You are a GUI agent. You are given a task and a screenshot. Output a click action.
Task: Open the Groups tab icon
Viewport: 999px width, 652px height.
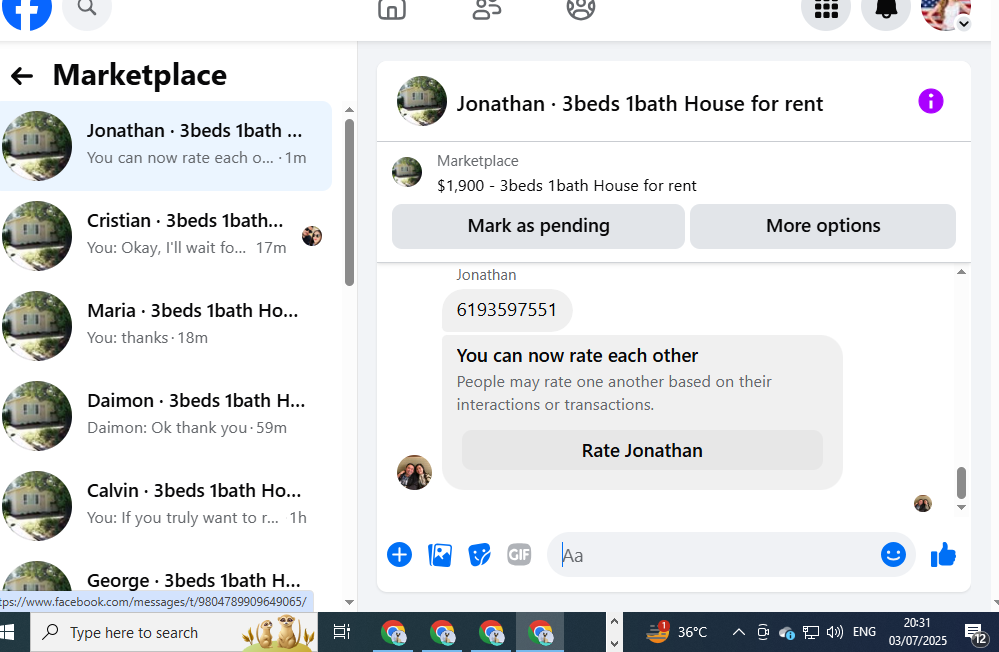pos(580,9)
